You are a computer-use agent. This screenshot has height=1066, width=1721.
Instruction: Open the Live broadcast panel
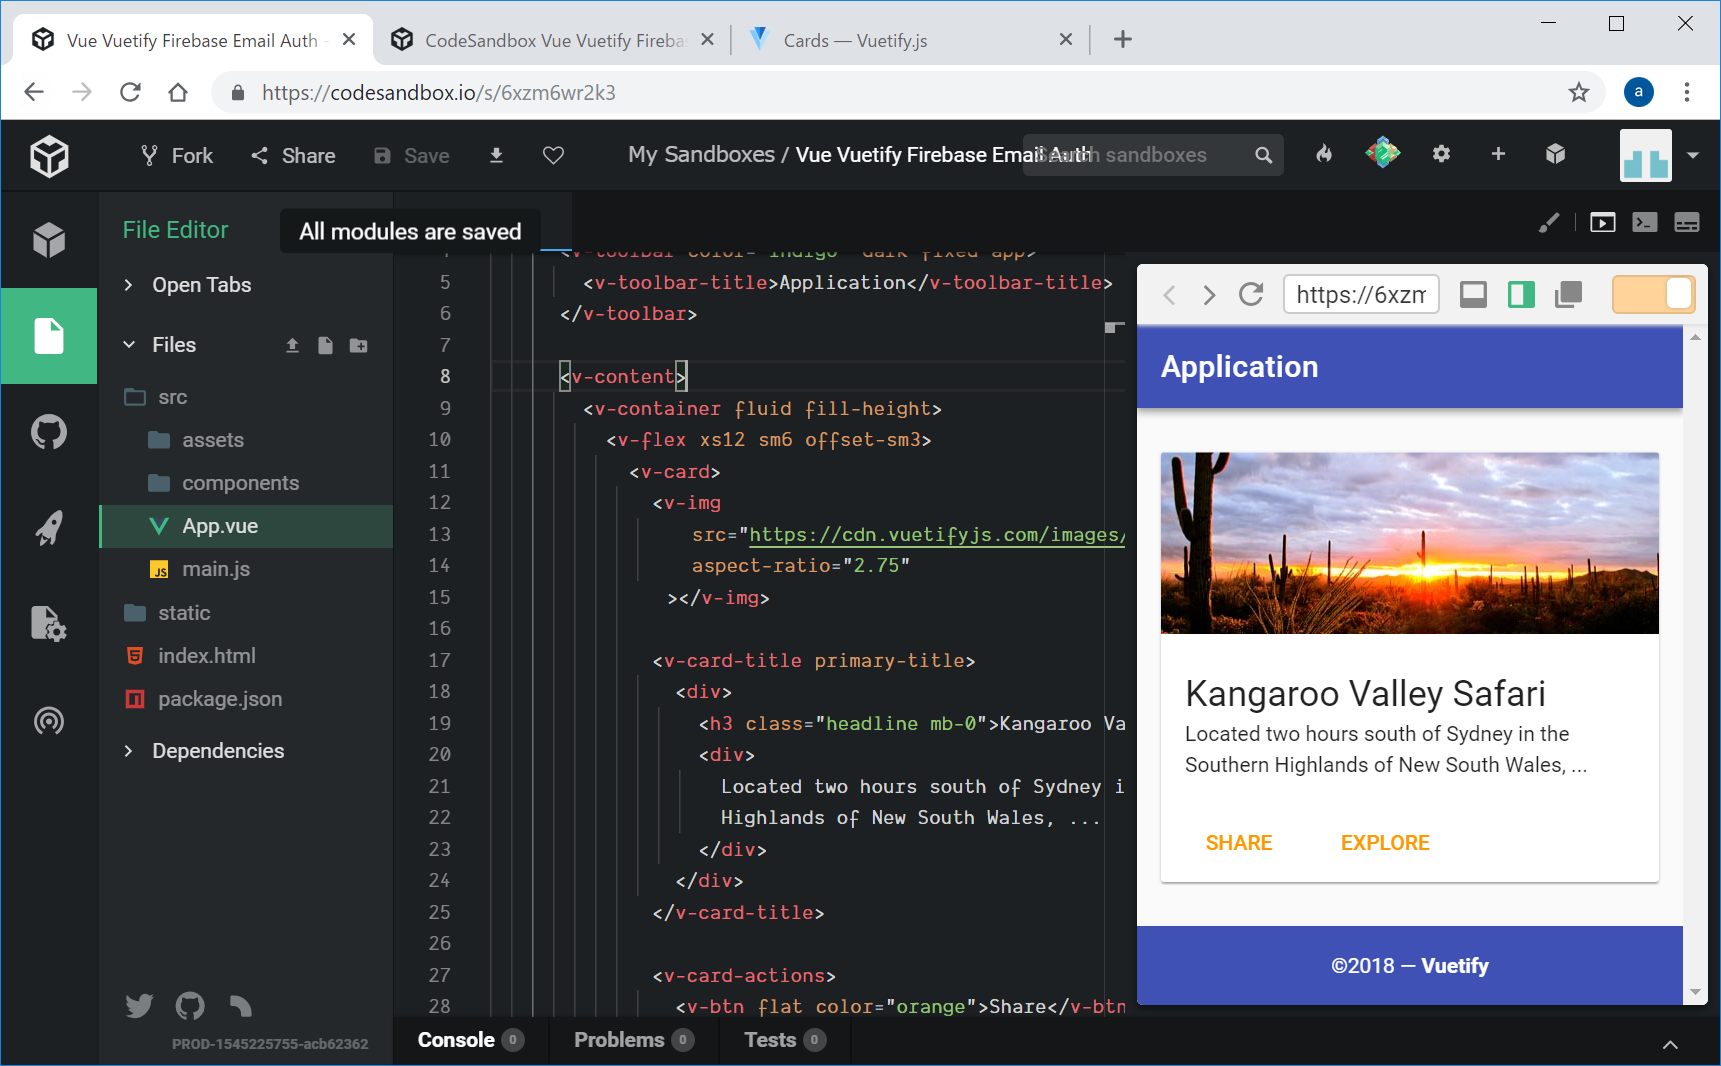(x=49, y=721)
